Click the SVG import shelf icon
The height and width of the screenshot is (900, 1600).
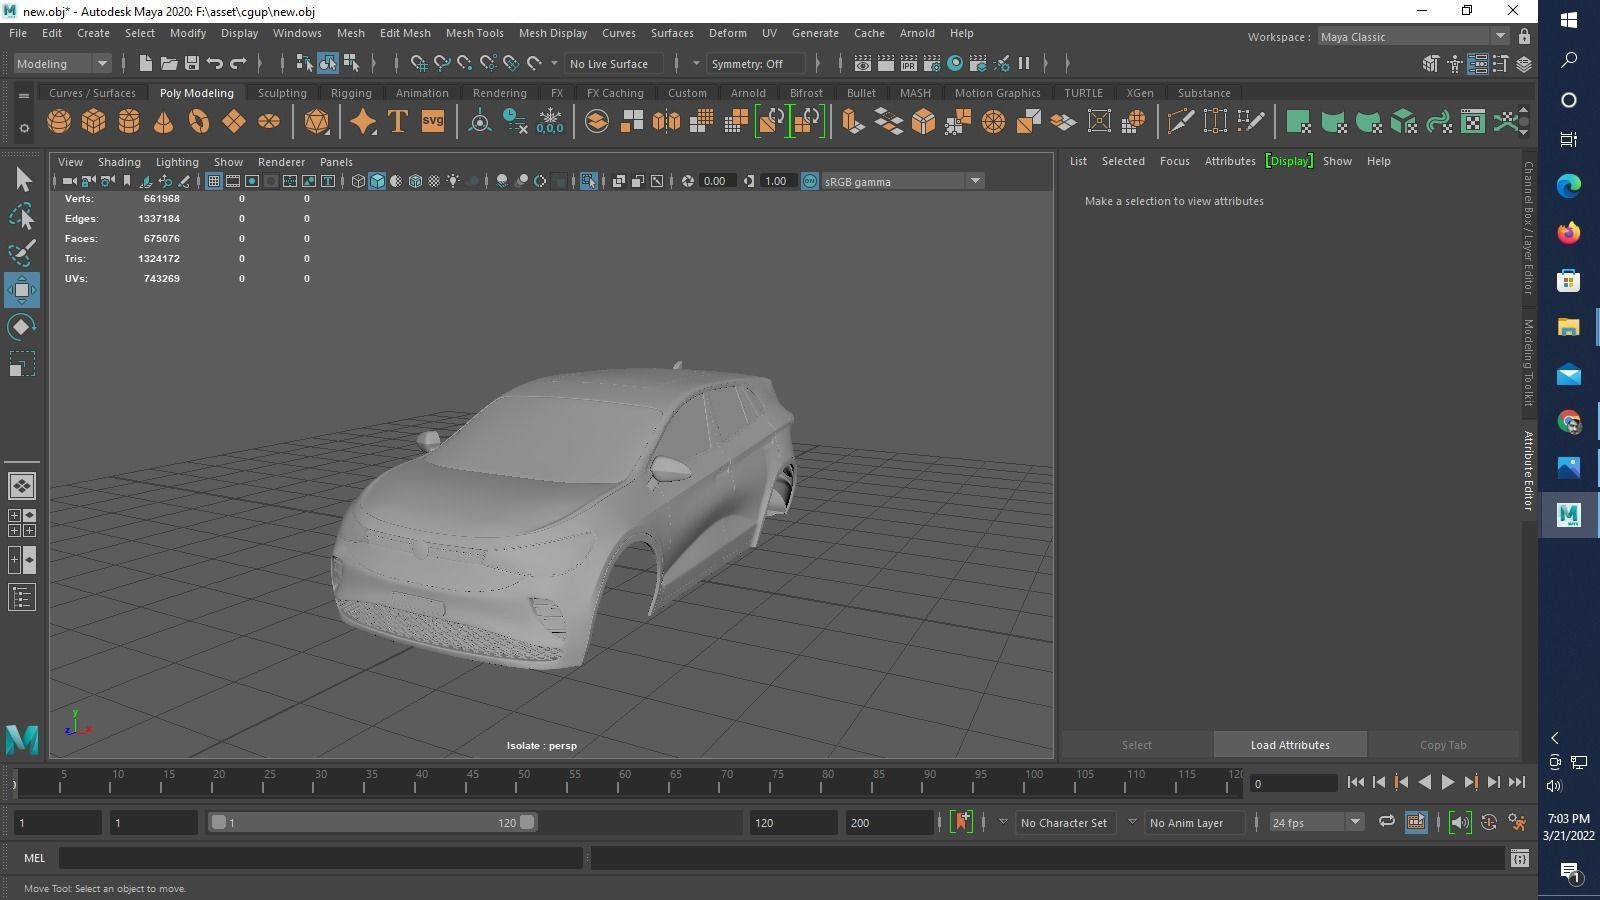pyautogui.click(x=432, y=122)
